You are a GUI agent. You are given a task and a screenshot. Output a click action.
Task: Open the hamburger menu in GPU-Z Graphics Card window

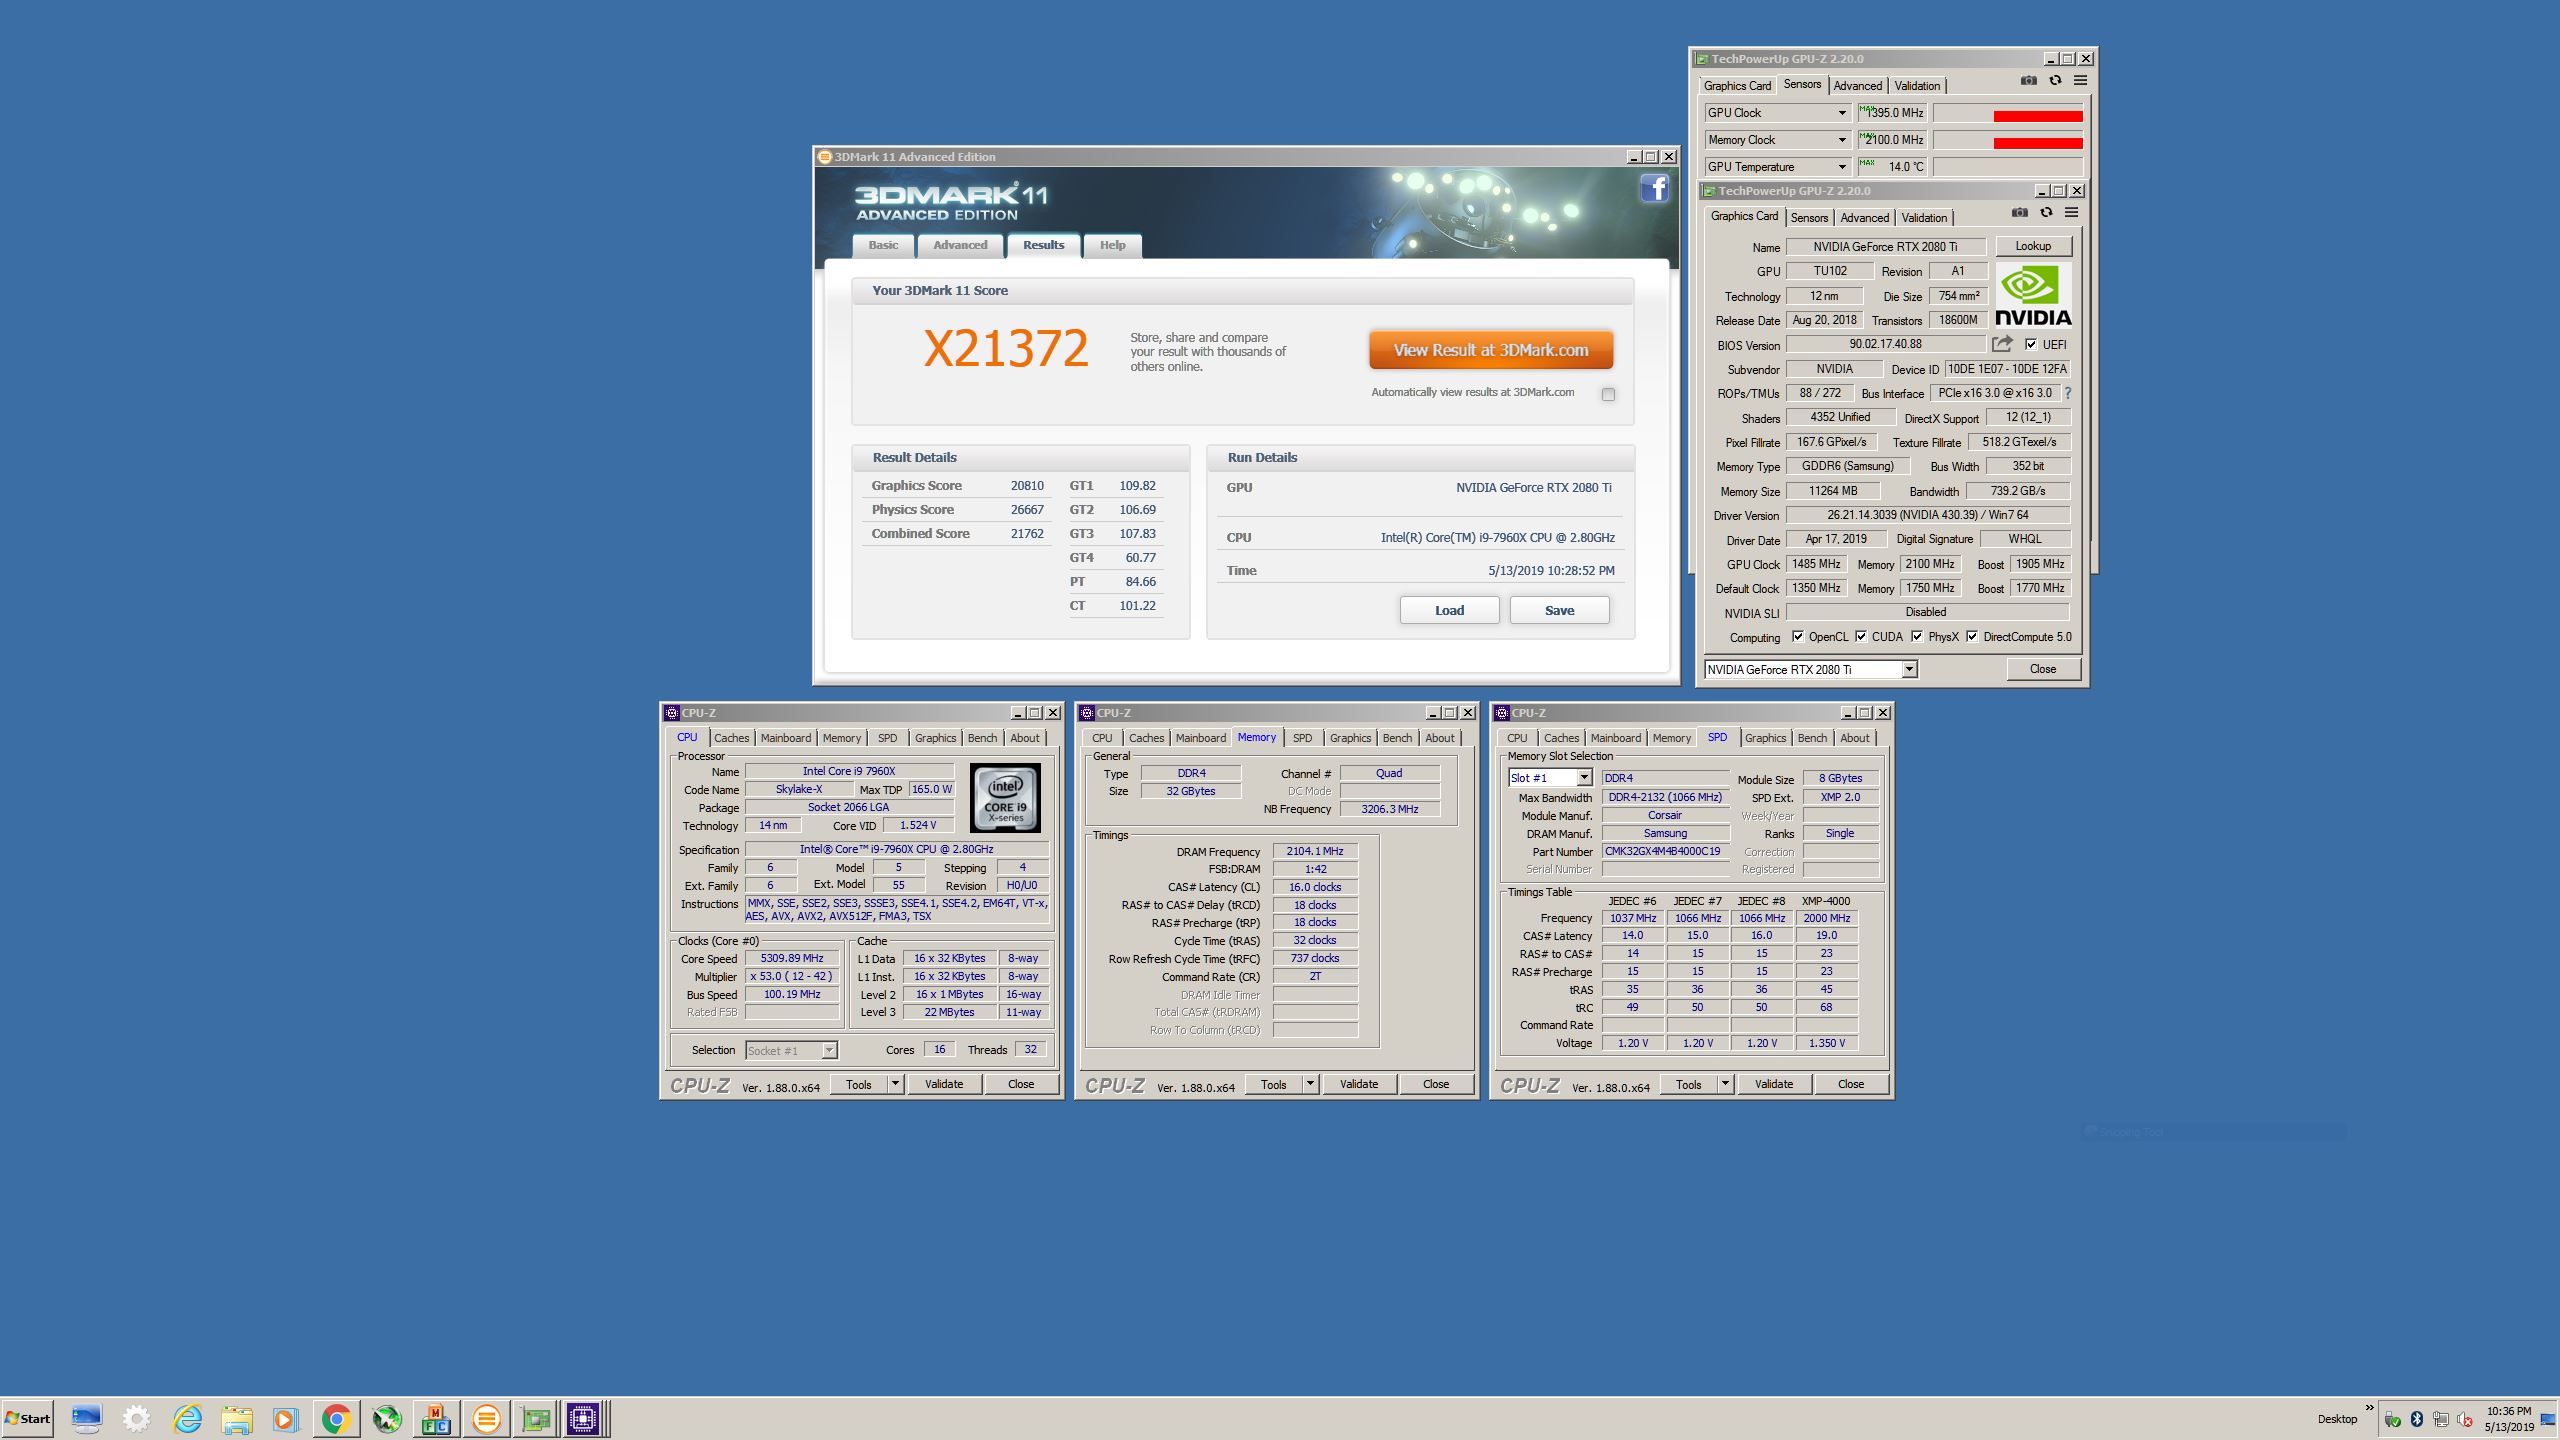[2071, 213]
